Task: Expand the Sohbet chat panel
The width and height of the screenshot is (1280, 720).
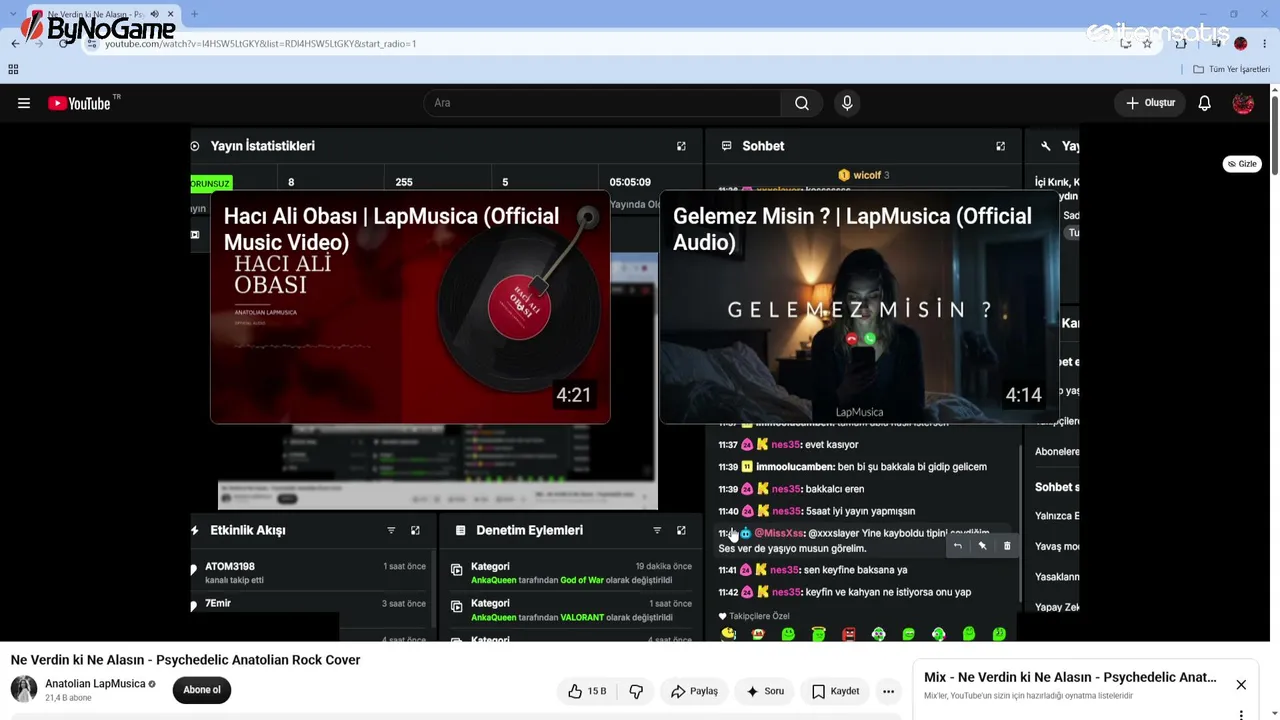Action: pos(1000,146)
